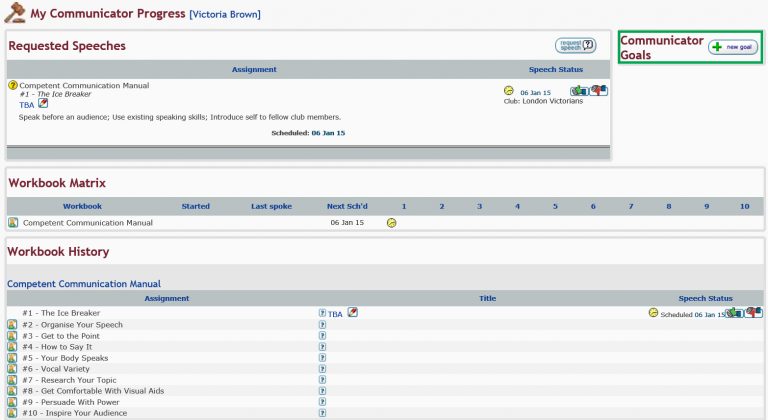The height and width of the screenshot is (420, 768).
Task: Click the Workbook column header in matrix
Action: tap(82, 206)
